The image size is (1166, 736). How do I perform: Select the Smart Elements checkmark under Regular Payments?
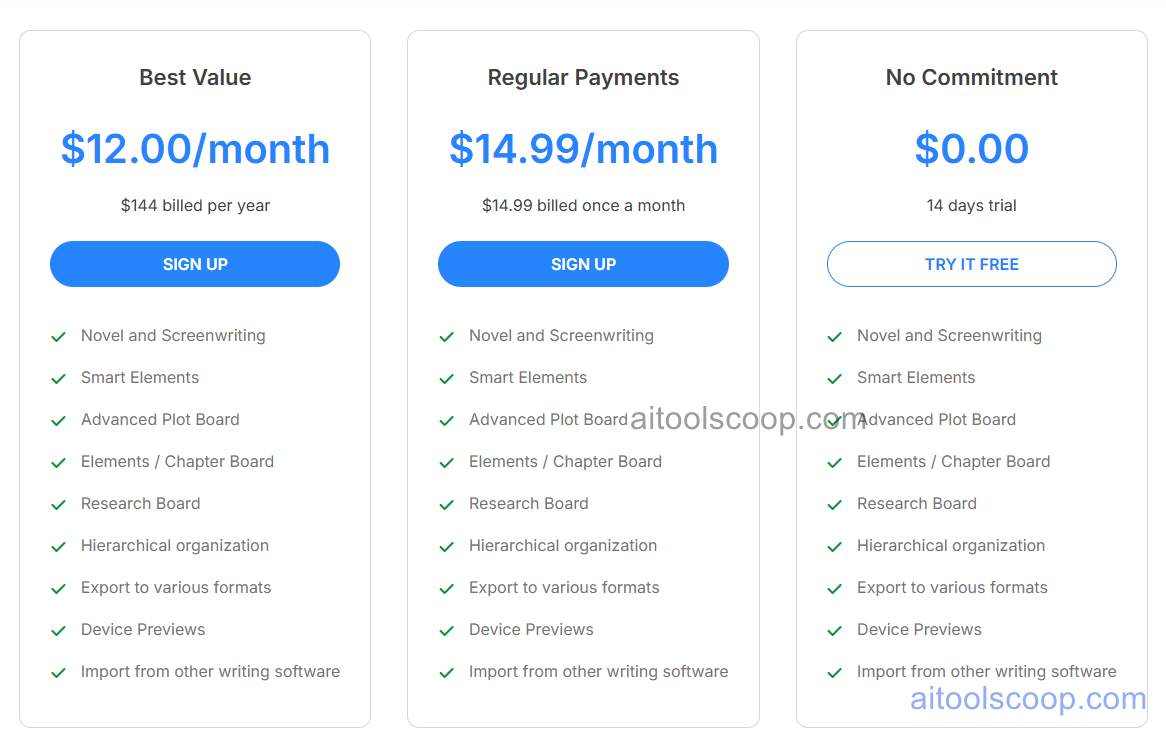(446, 378)
